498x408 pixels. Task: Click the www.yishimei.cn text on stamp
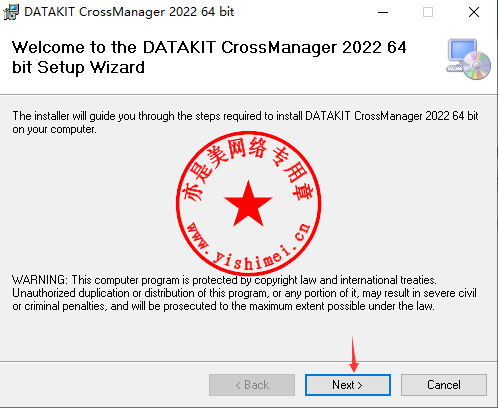pyautogui.click(x=248, y=247)
